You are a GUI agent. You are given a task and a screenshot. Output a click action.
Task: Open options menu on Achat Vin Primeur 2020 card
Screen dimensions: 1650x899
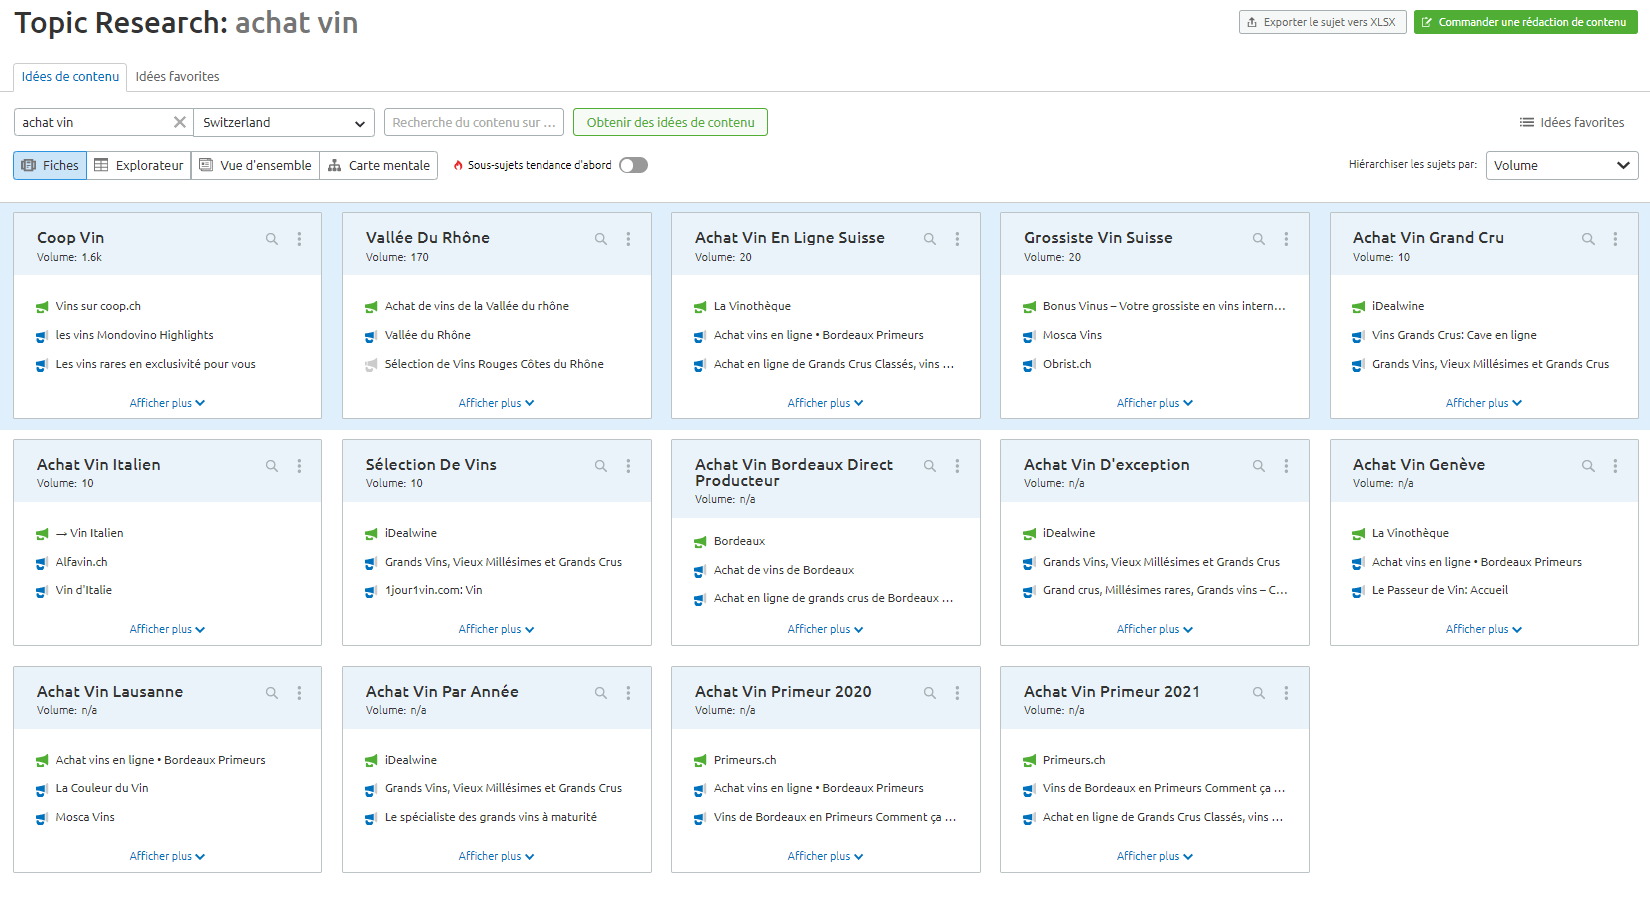pos(957,693)
